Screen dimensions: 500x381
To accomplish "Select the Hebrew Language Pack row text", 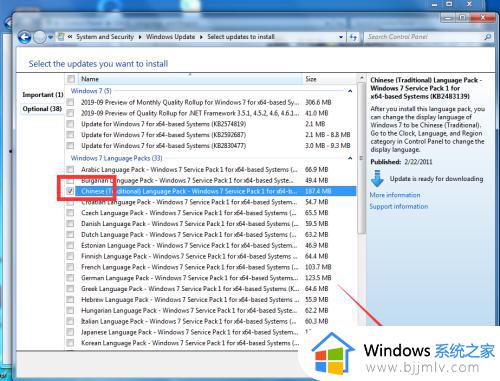I will 190,299.
